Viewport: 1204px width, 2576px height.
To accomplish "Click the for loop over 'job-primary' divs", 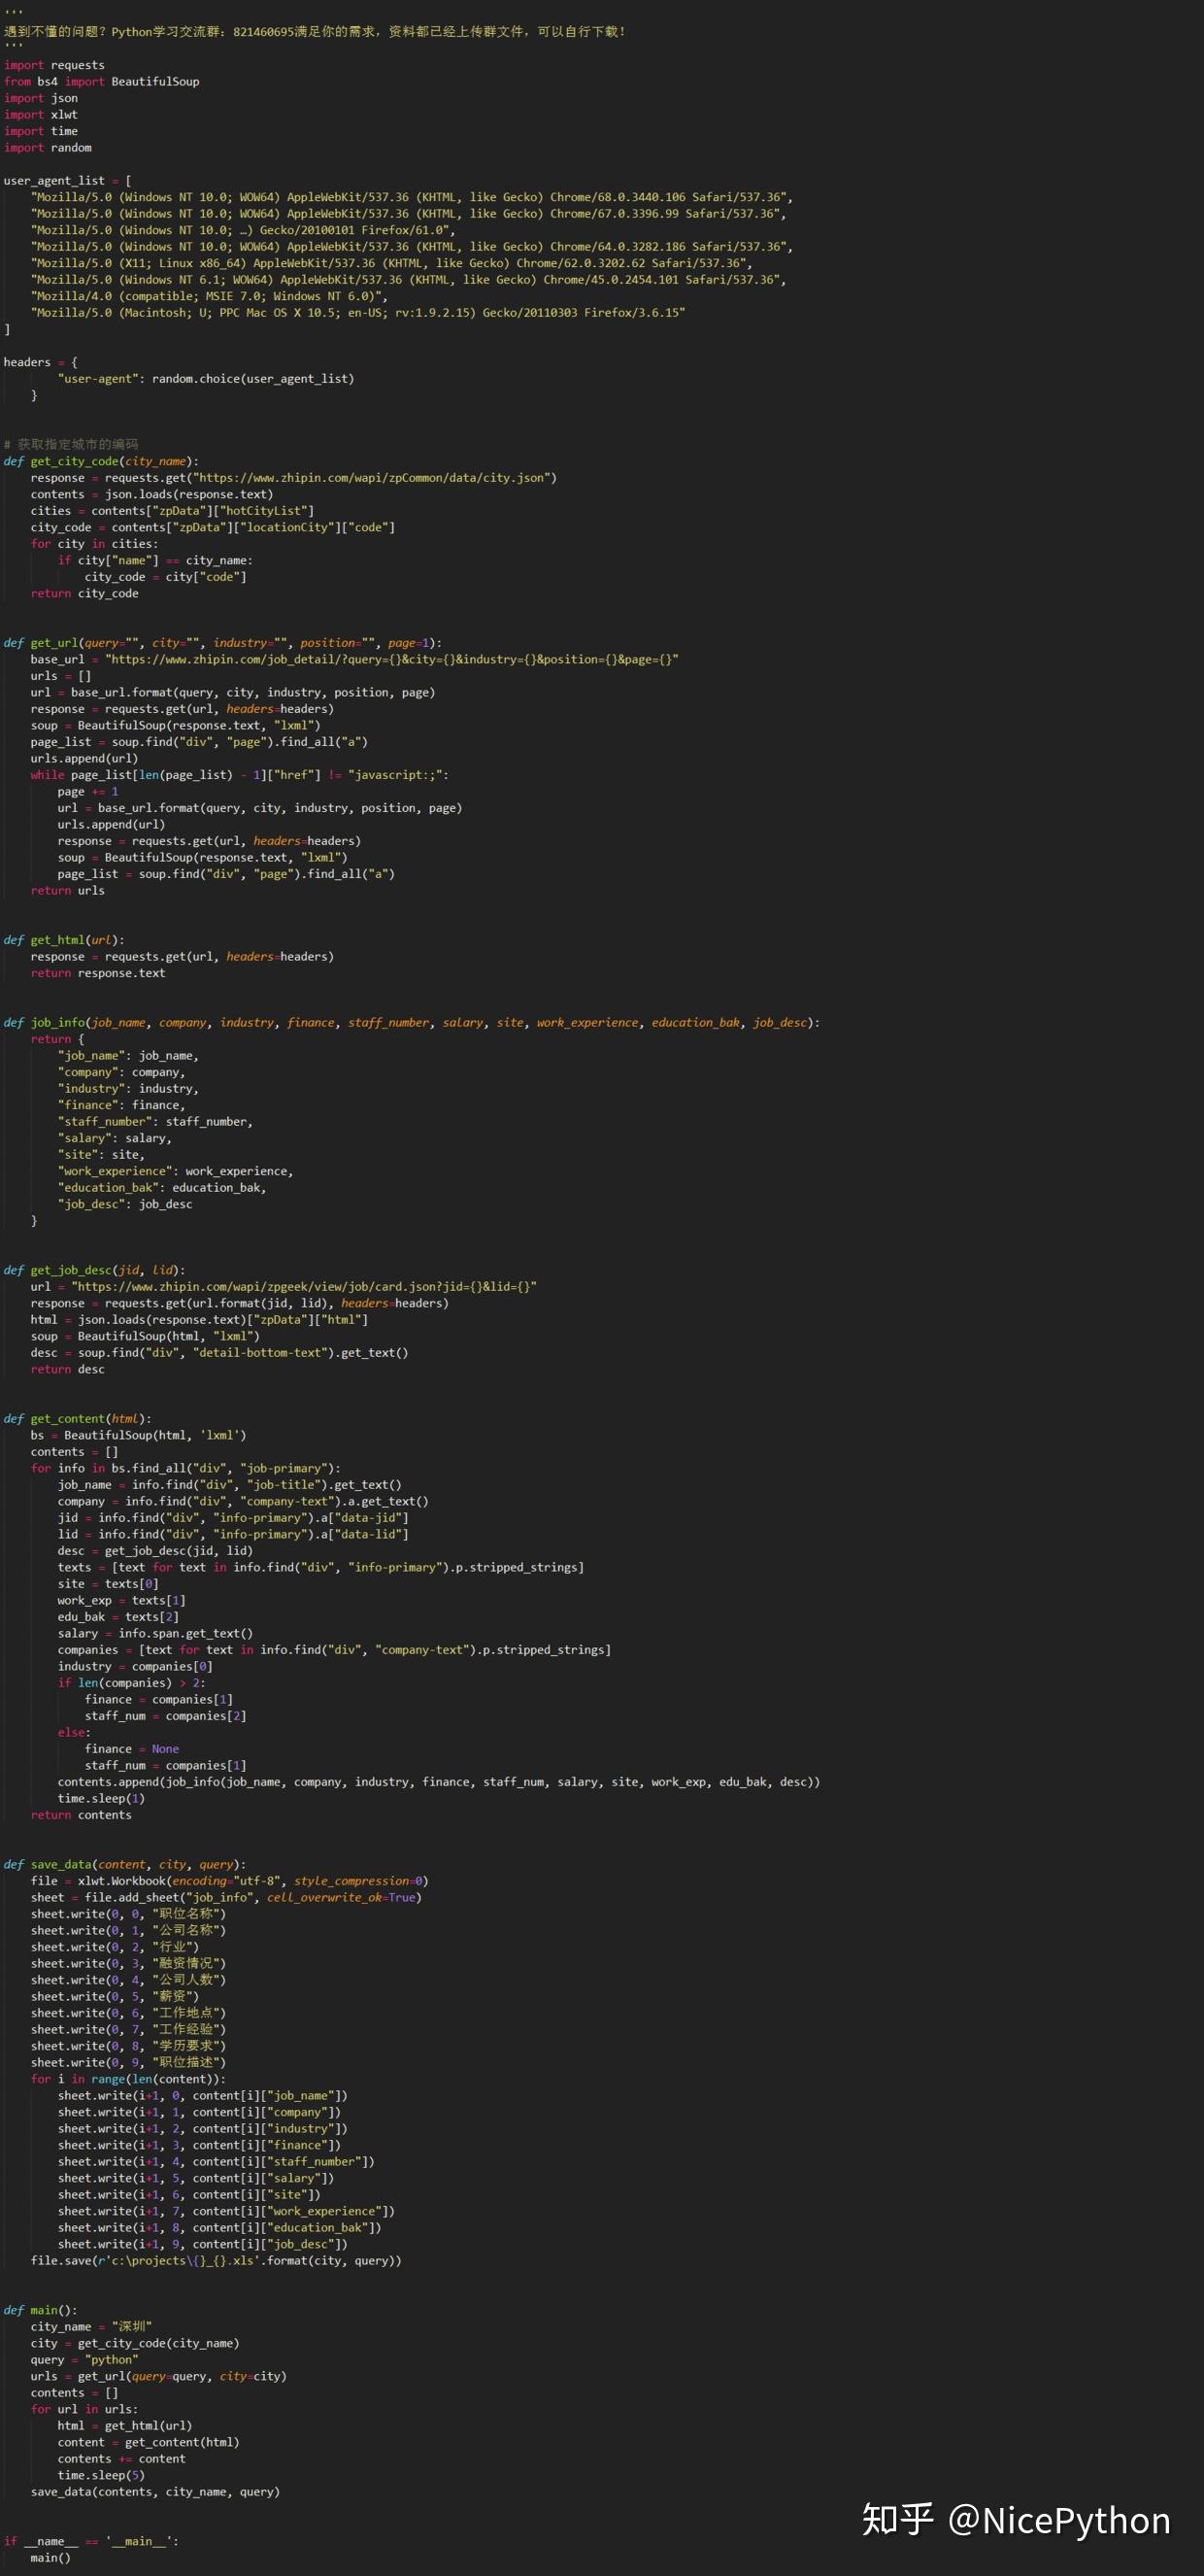I will tap(185, 1468).
